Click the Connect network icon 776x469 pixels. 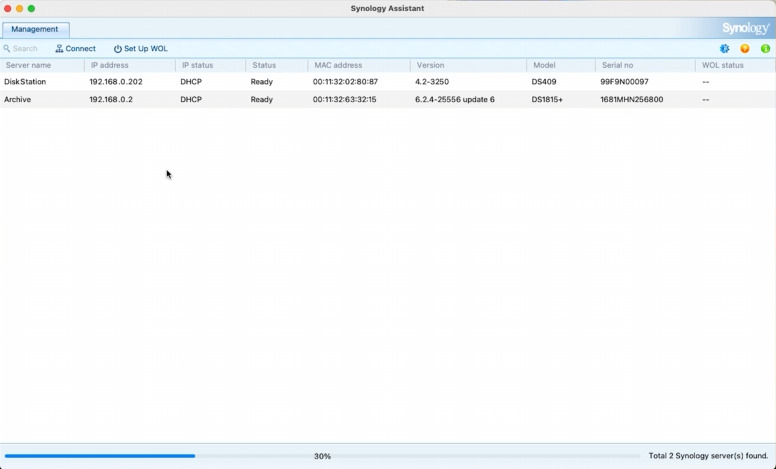(x=59, y=48)
